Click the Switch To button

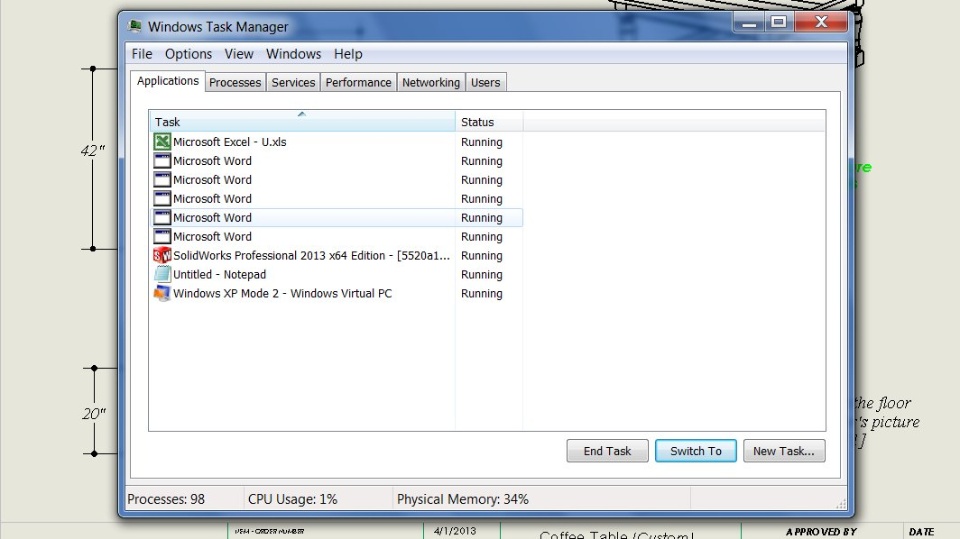click(696, 451)
